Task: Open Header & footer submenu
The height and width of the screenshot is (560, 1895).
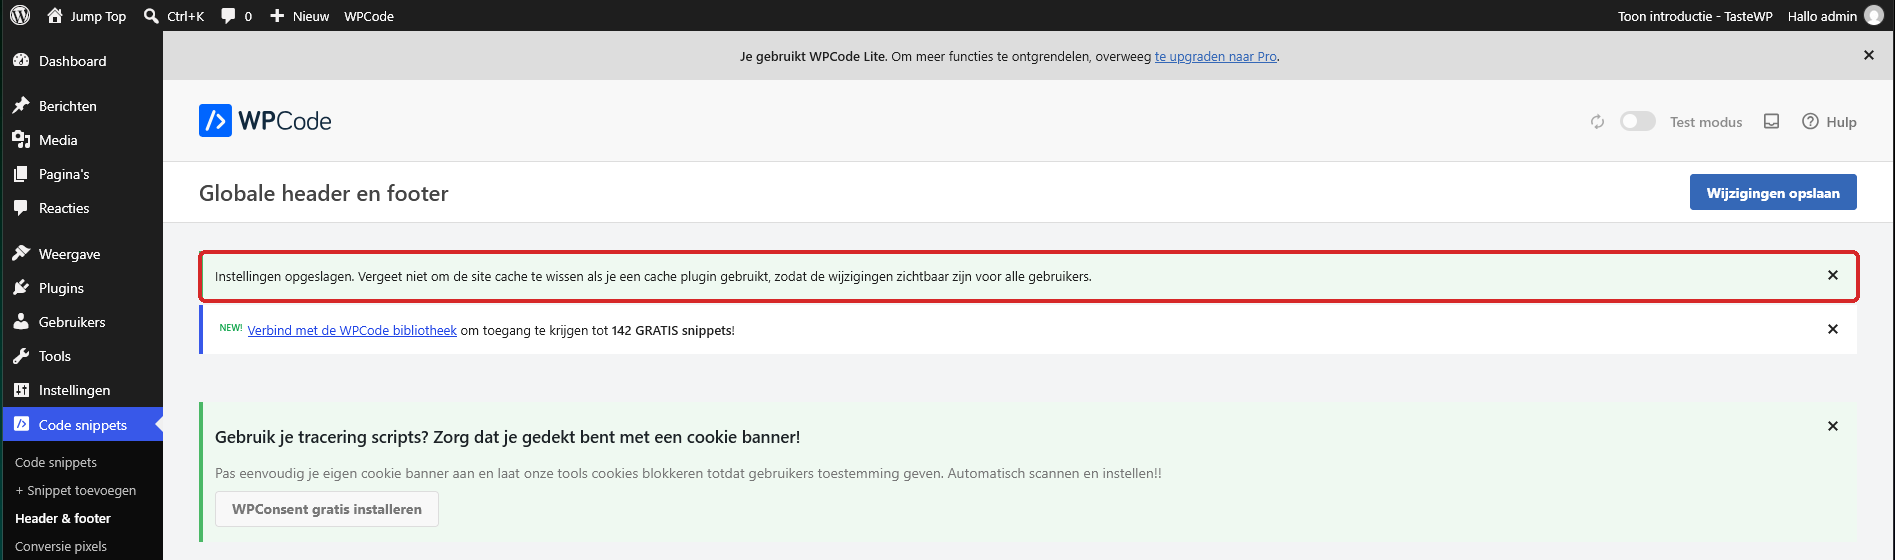Action: (x=63, y=518)
